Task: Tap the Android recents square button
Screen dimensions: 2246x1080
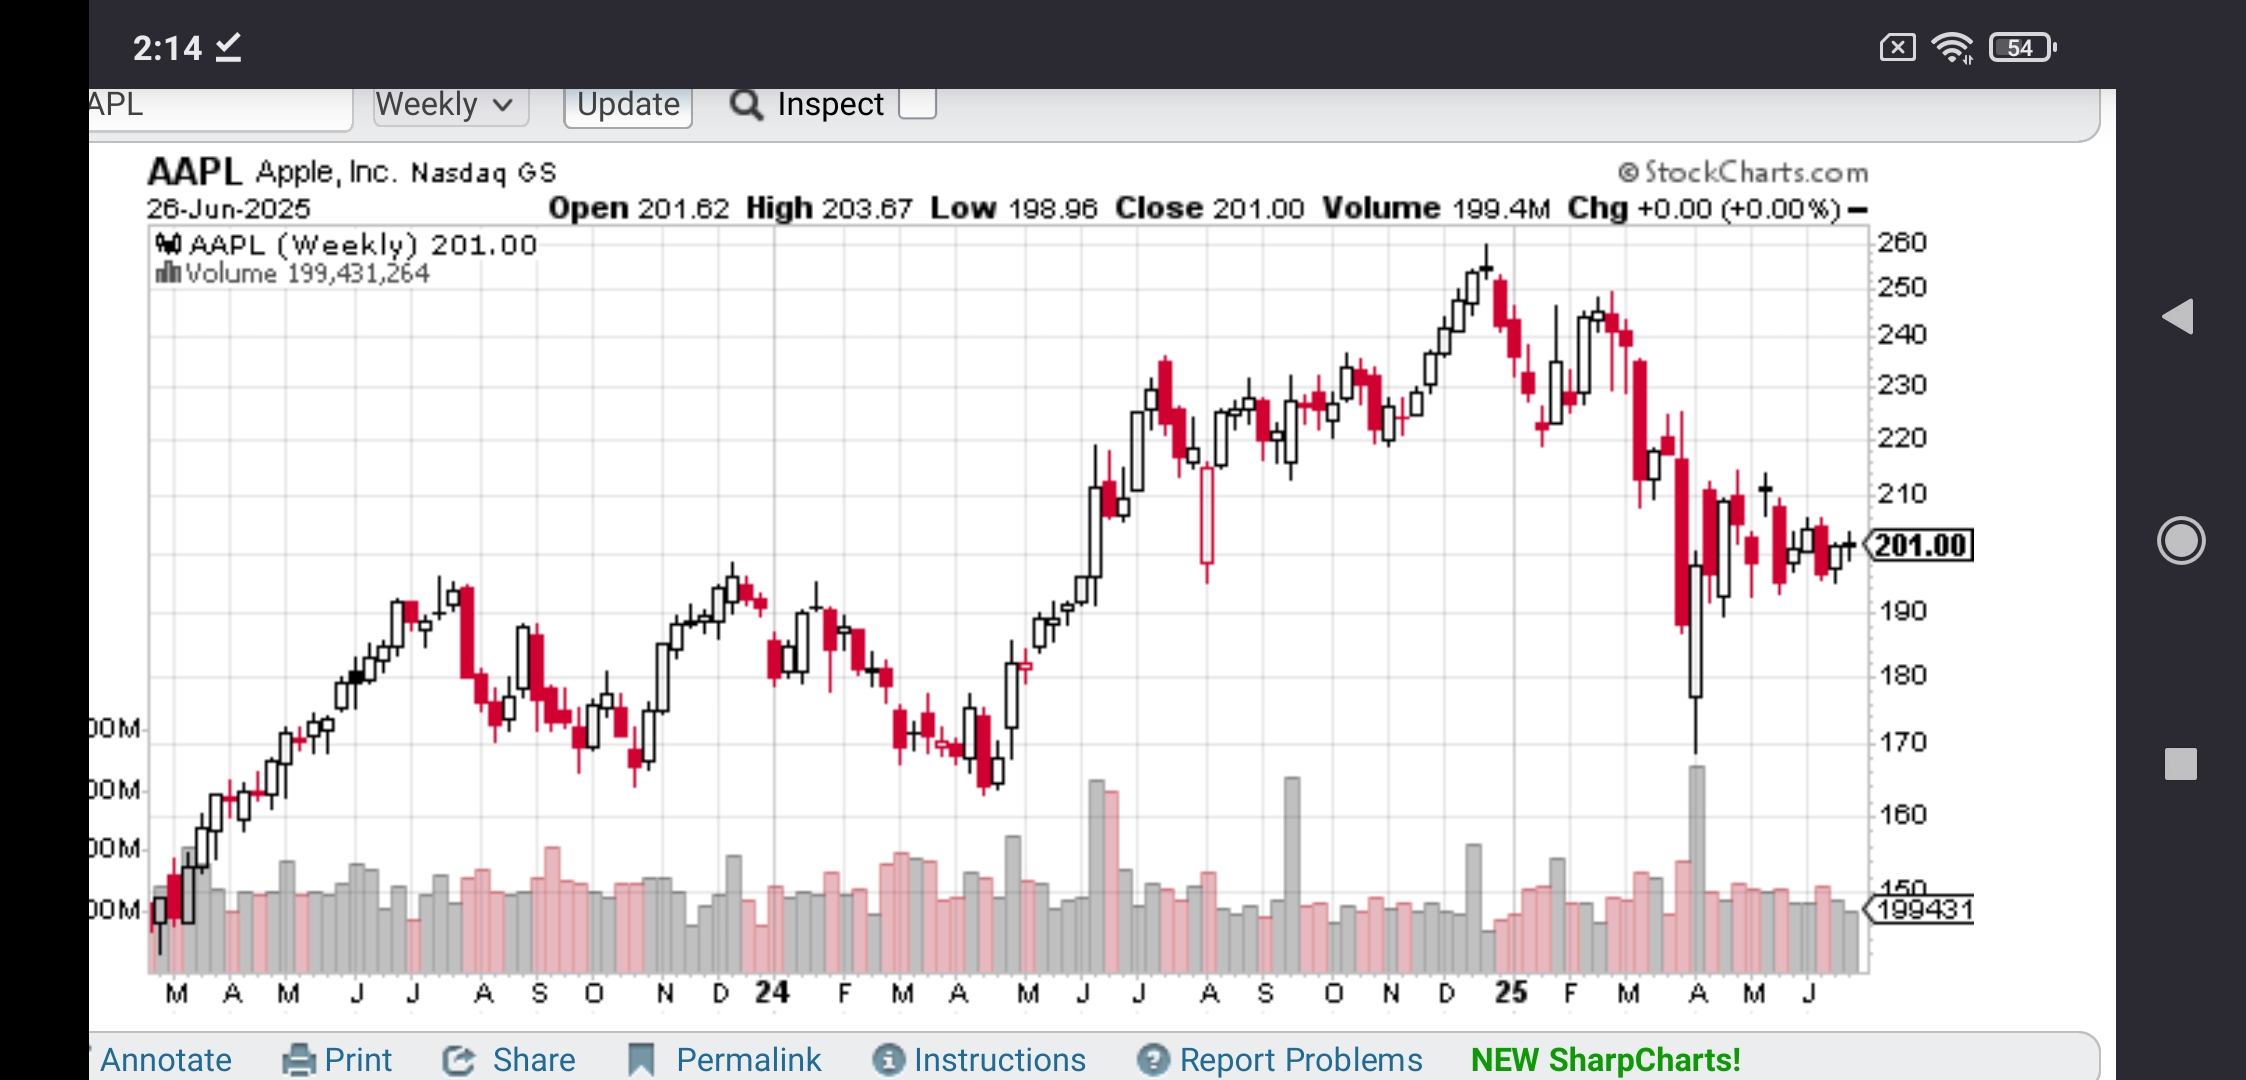Action: [x=2180, y=764]
